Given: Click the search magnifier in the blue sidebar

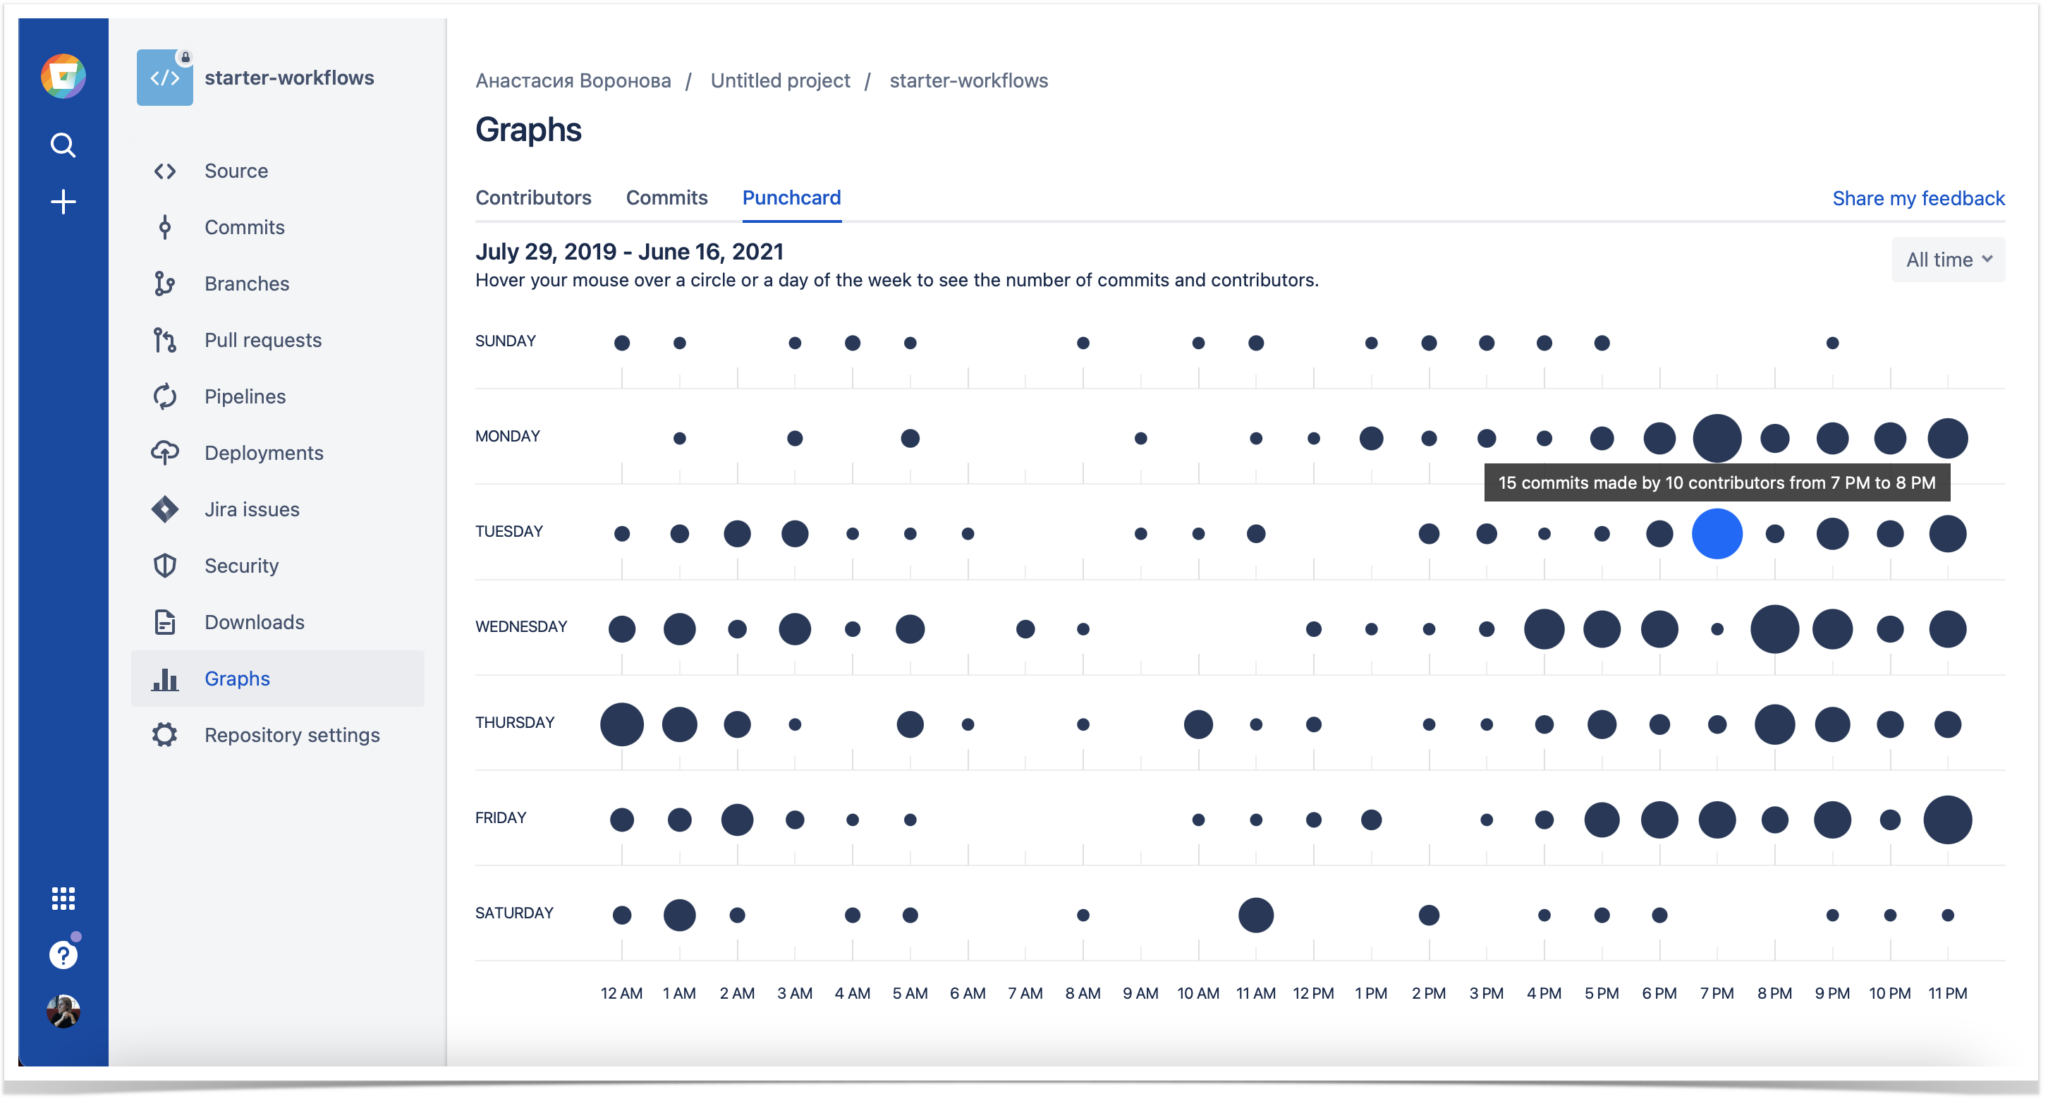Looking at the screenshot, I should pyautogui.click(x=63, y=144).
